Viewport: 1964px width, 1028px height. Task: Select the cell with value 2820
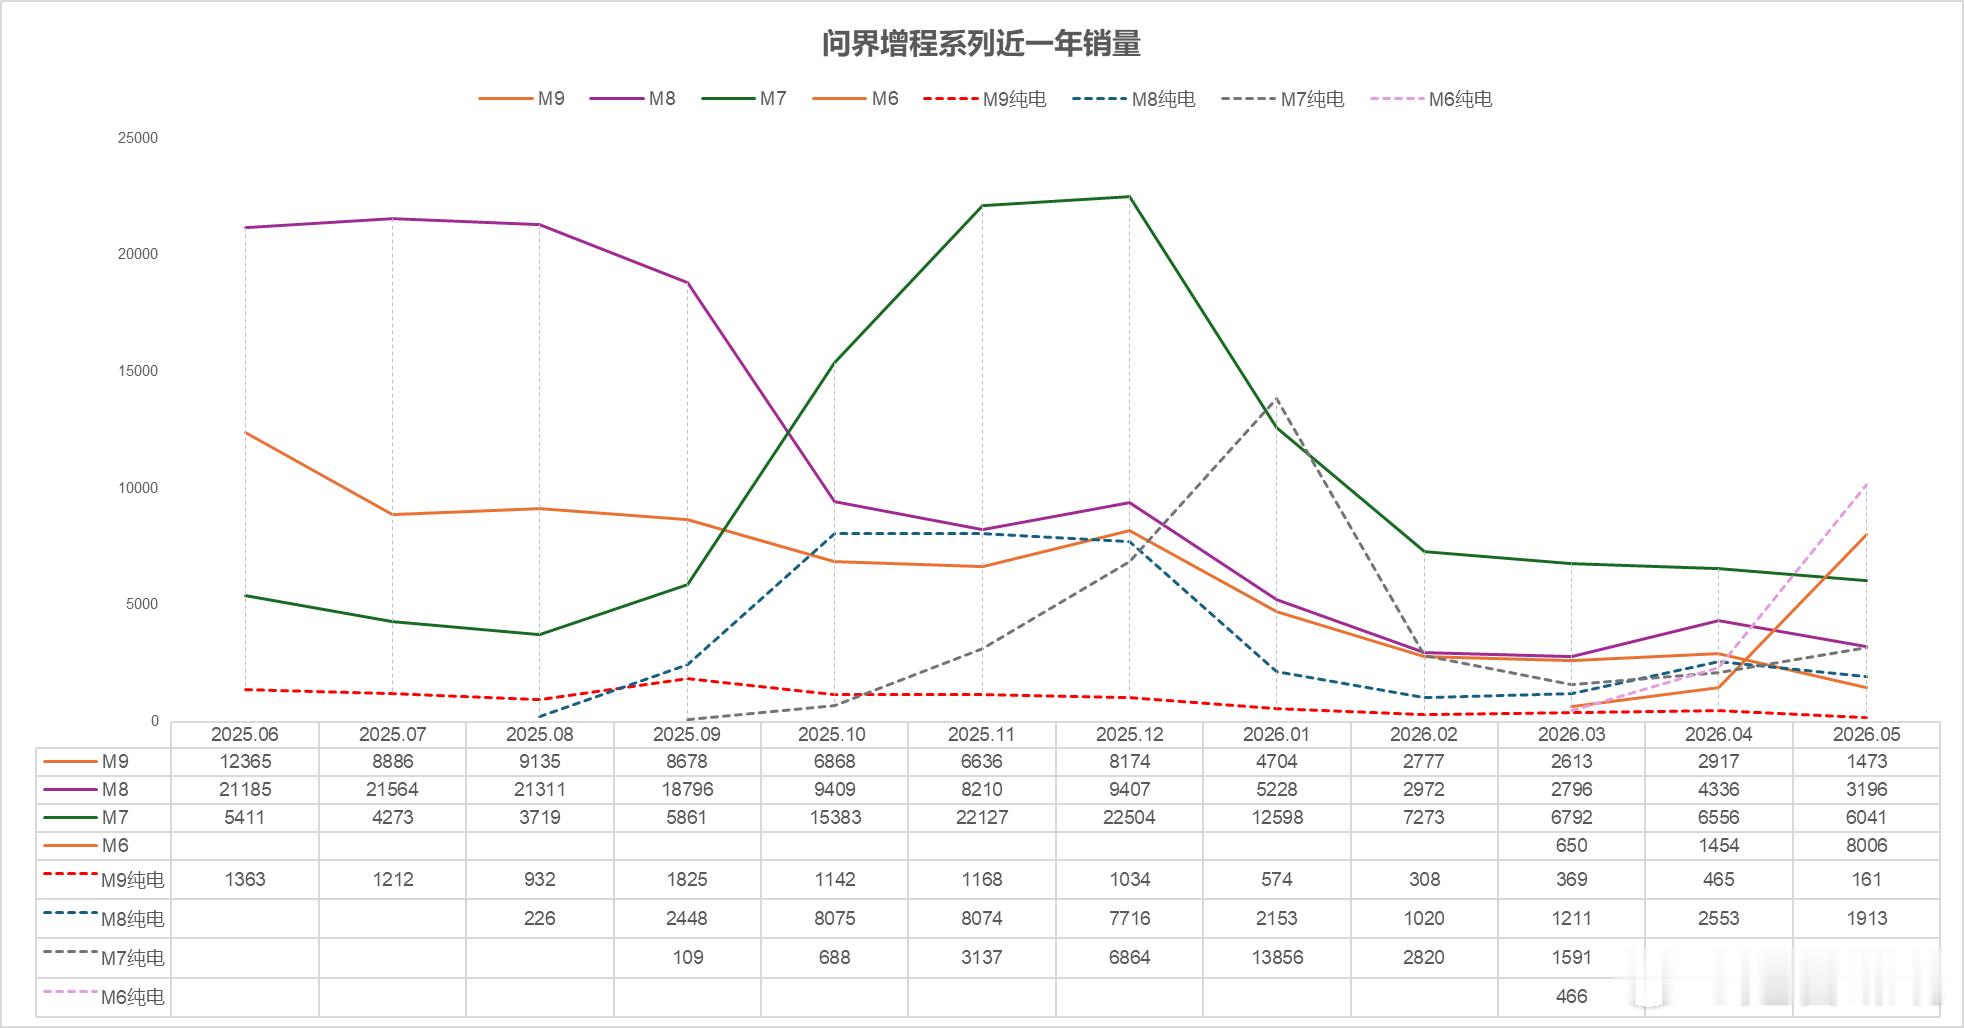[x=1424, y=957]
